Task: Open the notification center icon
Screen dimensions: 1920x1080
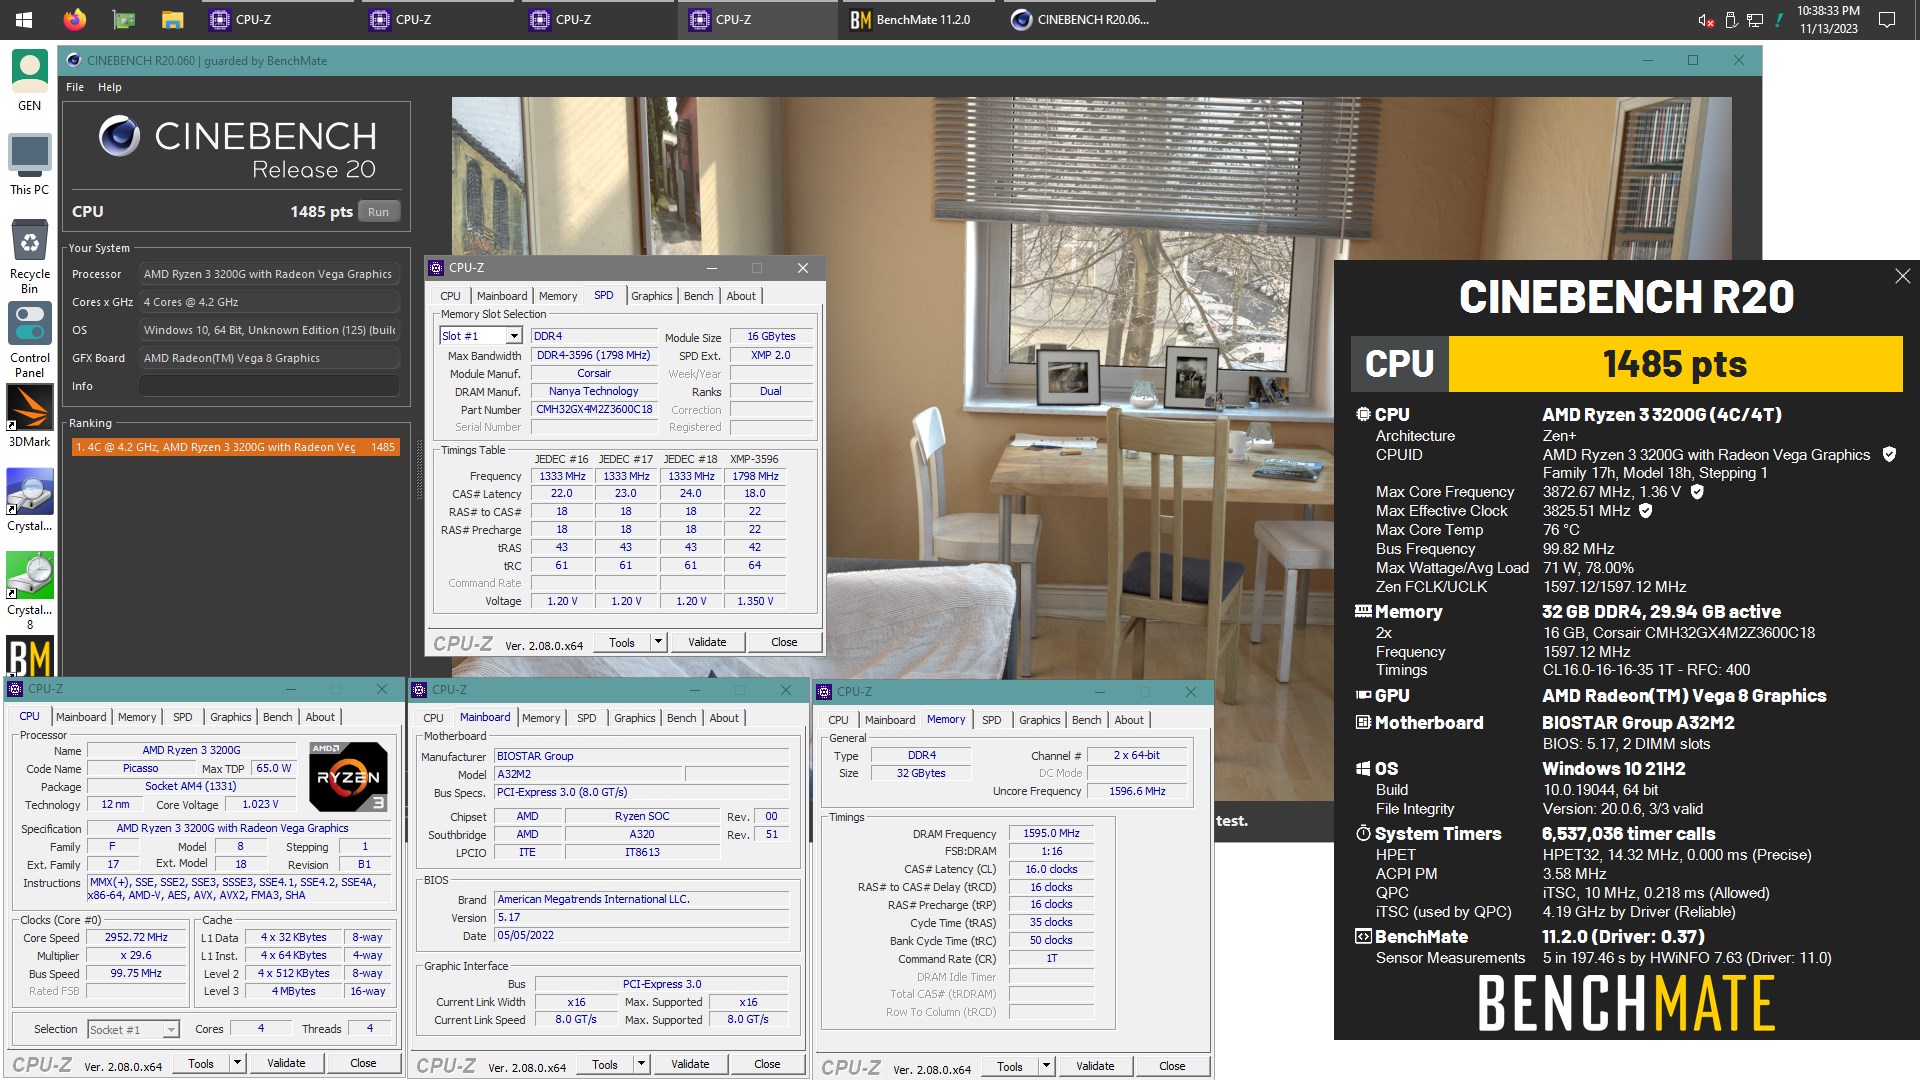Action: click(x=1887, y=19)
